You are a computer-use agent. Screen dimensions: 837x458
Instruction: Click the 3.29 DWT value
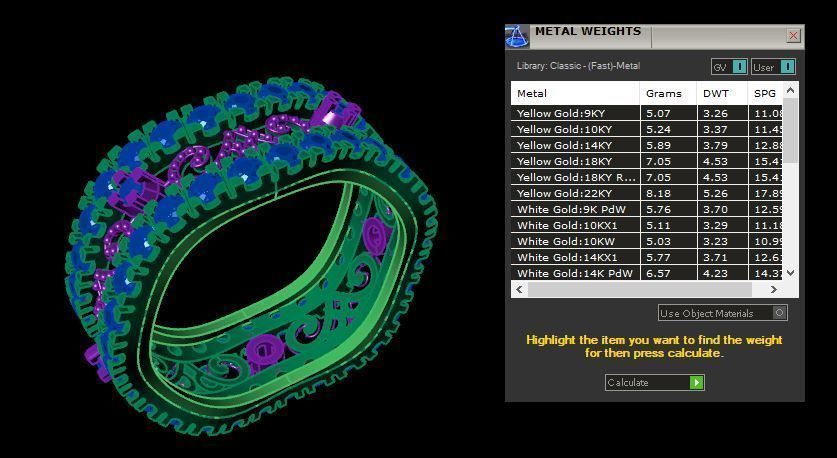715,225
